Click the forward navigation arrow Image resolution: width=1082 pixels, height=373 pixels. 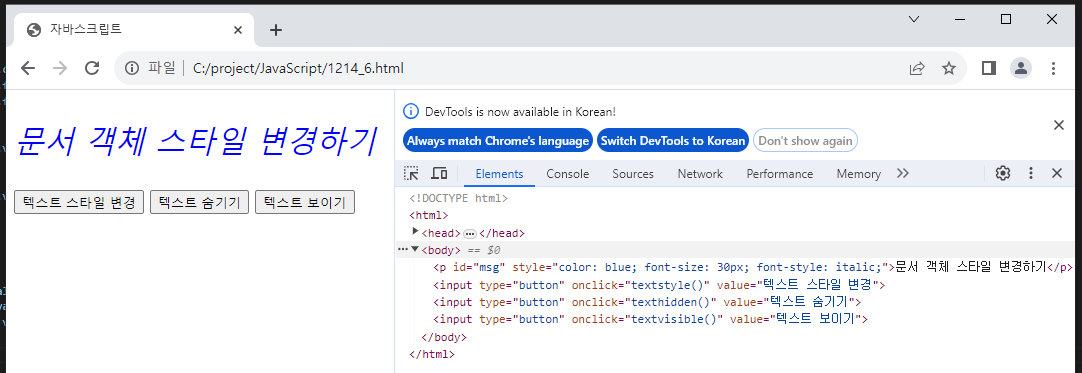59,68
